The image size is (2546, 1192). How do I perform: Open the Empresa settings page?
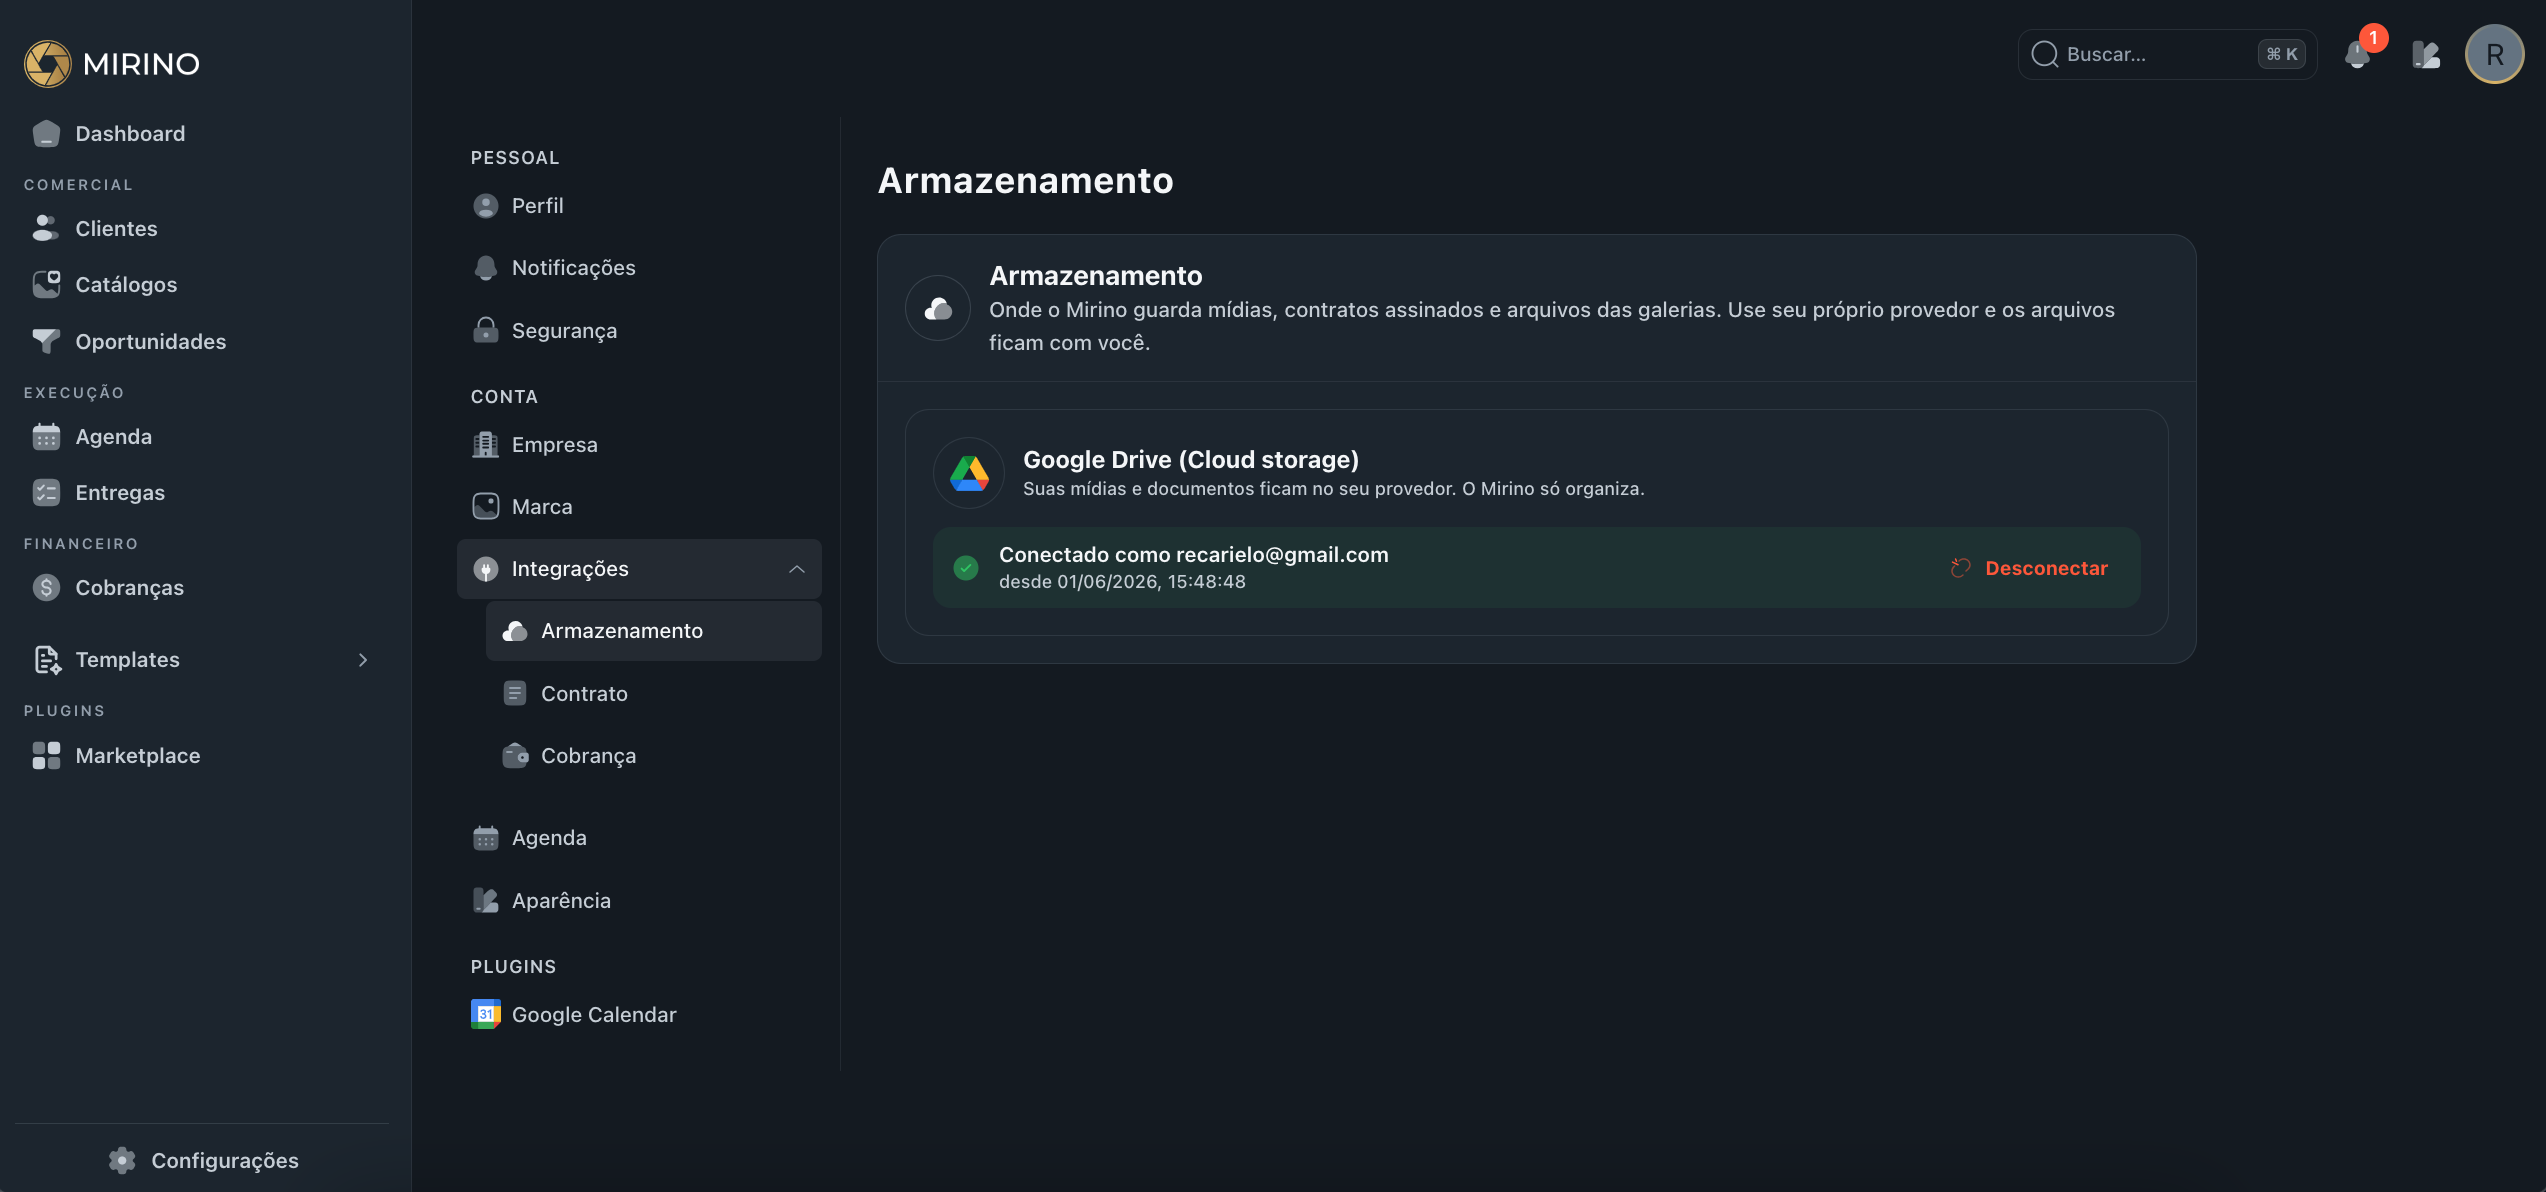pos(640,444)
